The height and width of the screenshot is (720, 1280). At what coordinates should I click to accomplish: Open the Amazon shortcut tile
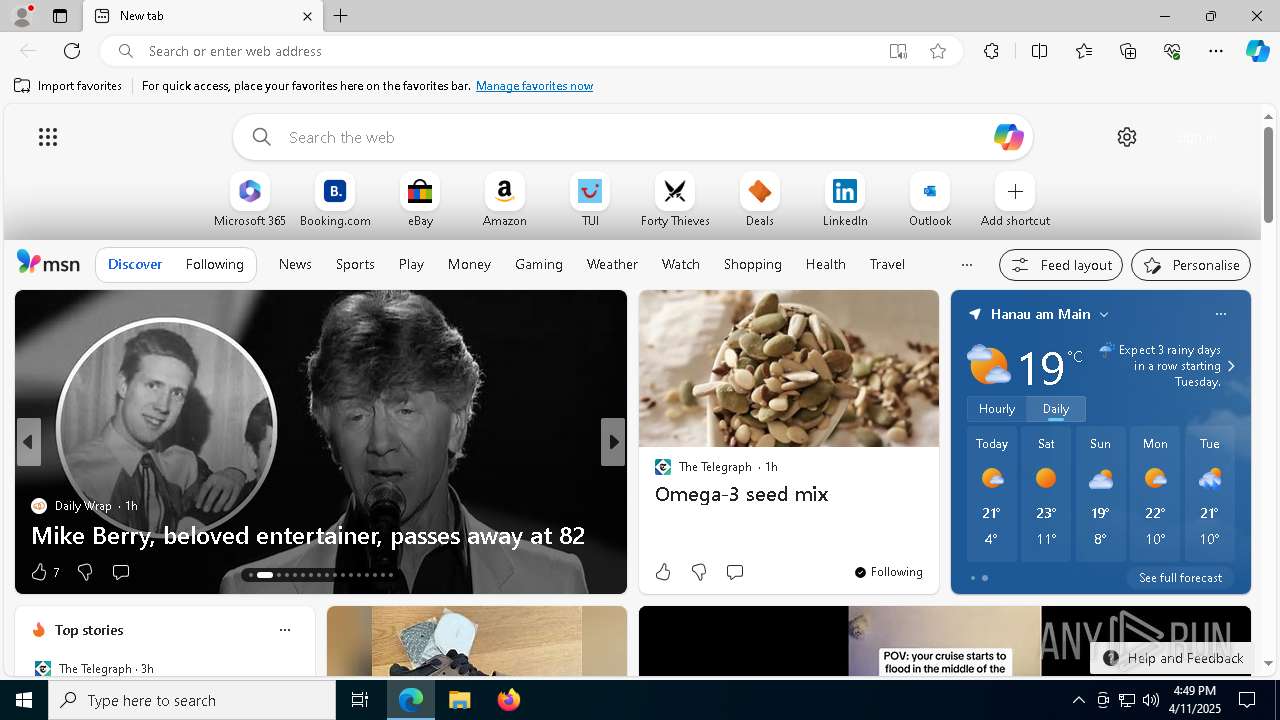tap(504, 201)
